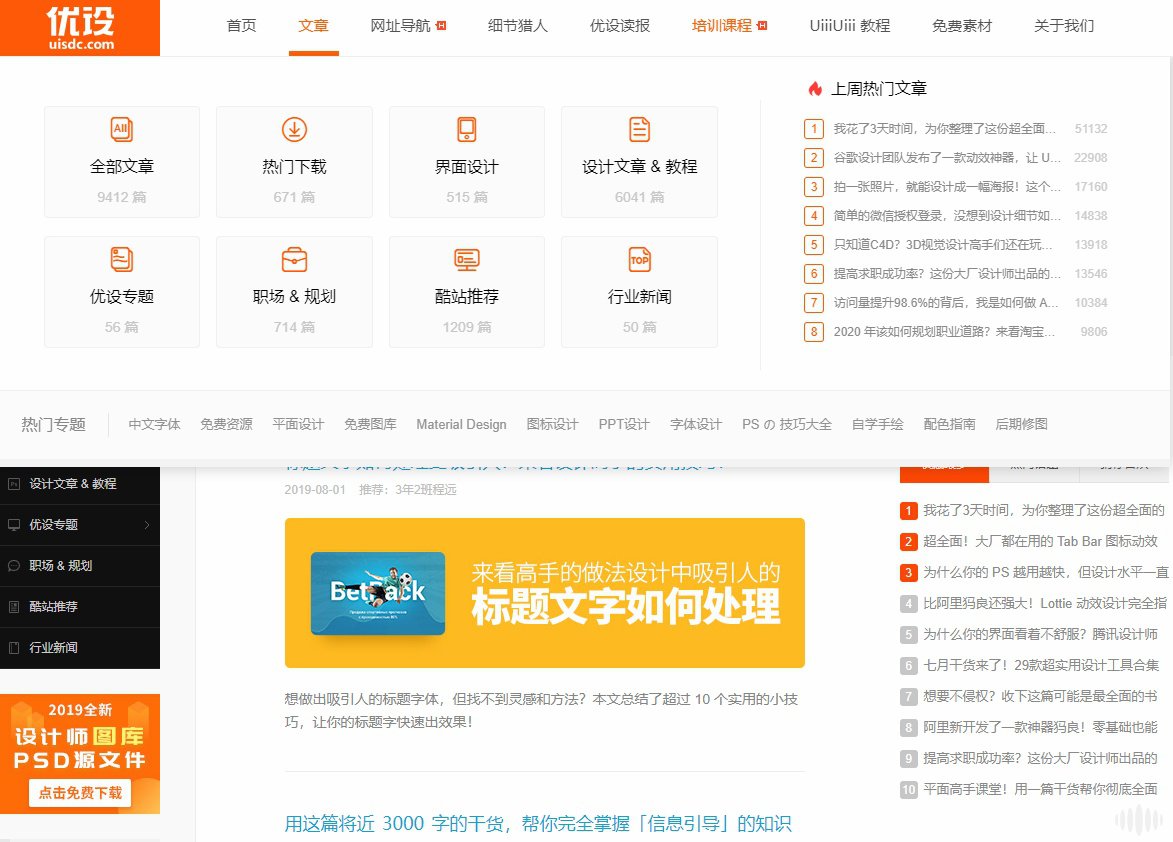This screenshot has width=1173, height=842.
Task: Click the 推荐：3年2班程远 author text
Action: pos(408,490)
